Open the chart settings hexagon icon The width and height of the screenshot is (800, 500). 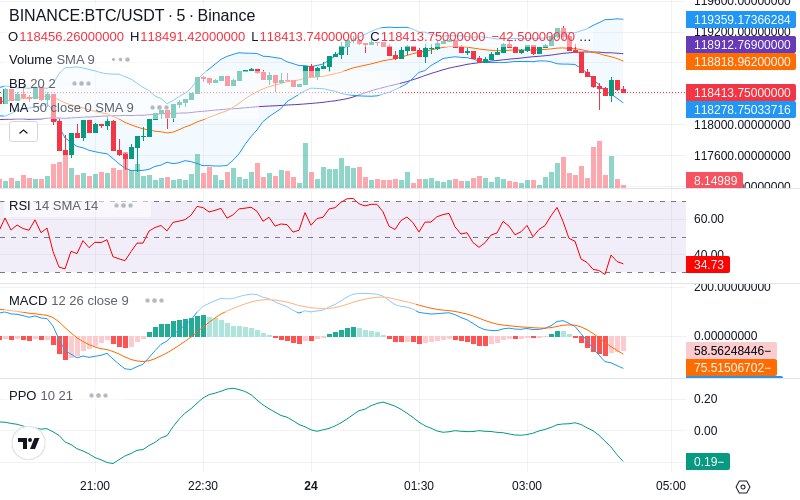742,486
